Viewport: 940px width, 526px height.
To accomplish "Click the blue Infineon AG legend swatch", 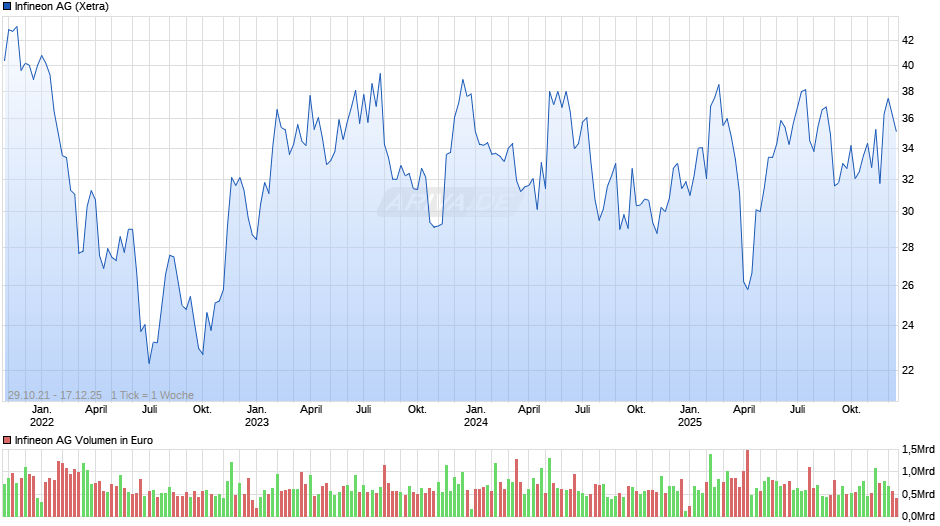I will click(7, 7).
